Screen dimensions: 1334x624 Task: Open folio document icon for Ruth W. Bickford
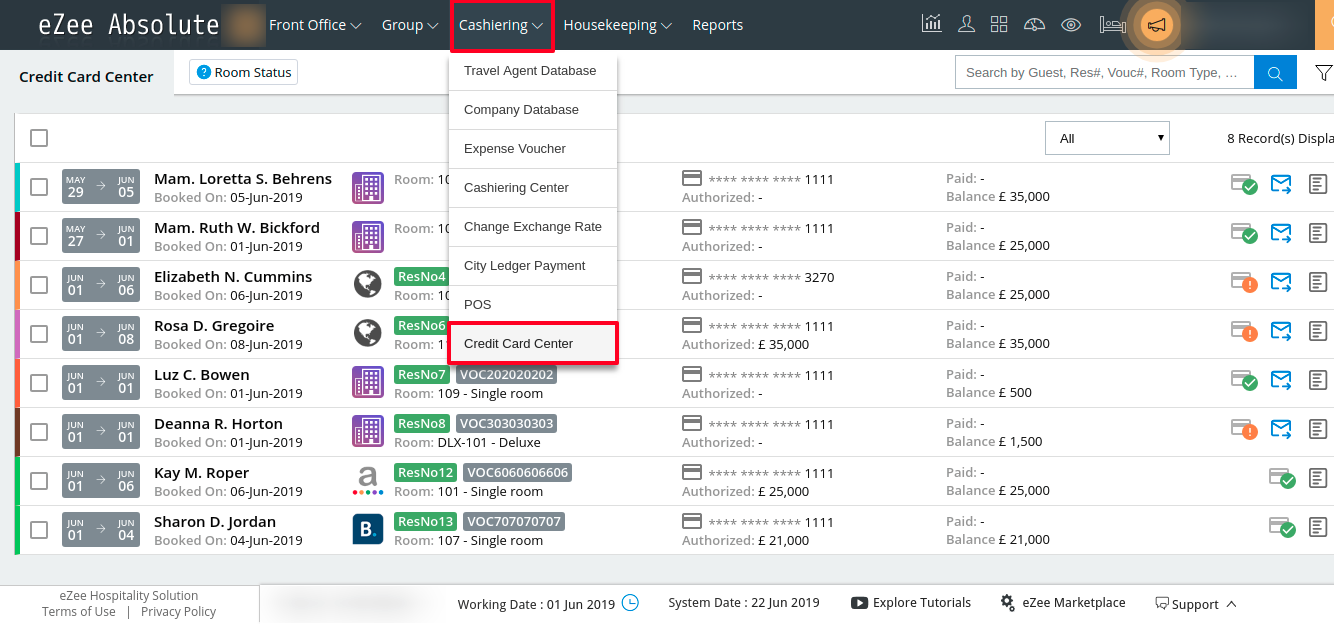tap(1318, 233)
